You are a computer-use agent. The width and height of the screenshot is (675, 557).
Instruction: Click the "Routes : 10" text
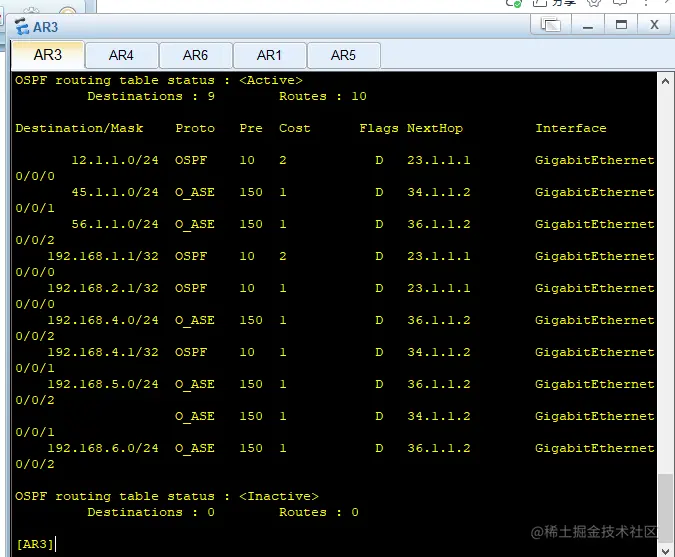point(323,96)
